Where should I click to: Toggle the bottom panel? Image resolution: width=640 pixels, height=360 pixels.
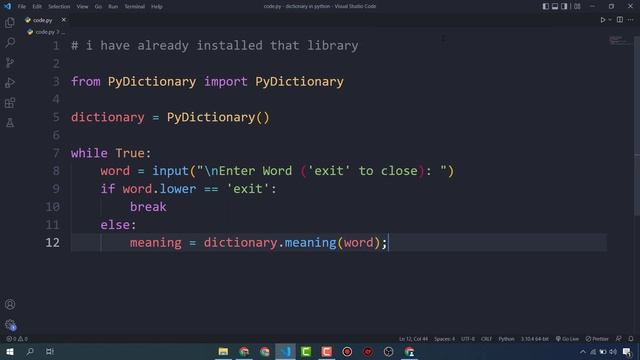pos(555,6)
